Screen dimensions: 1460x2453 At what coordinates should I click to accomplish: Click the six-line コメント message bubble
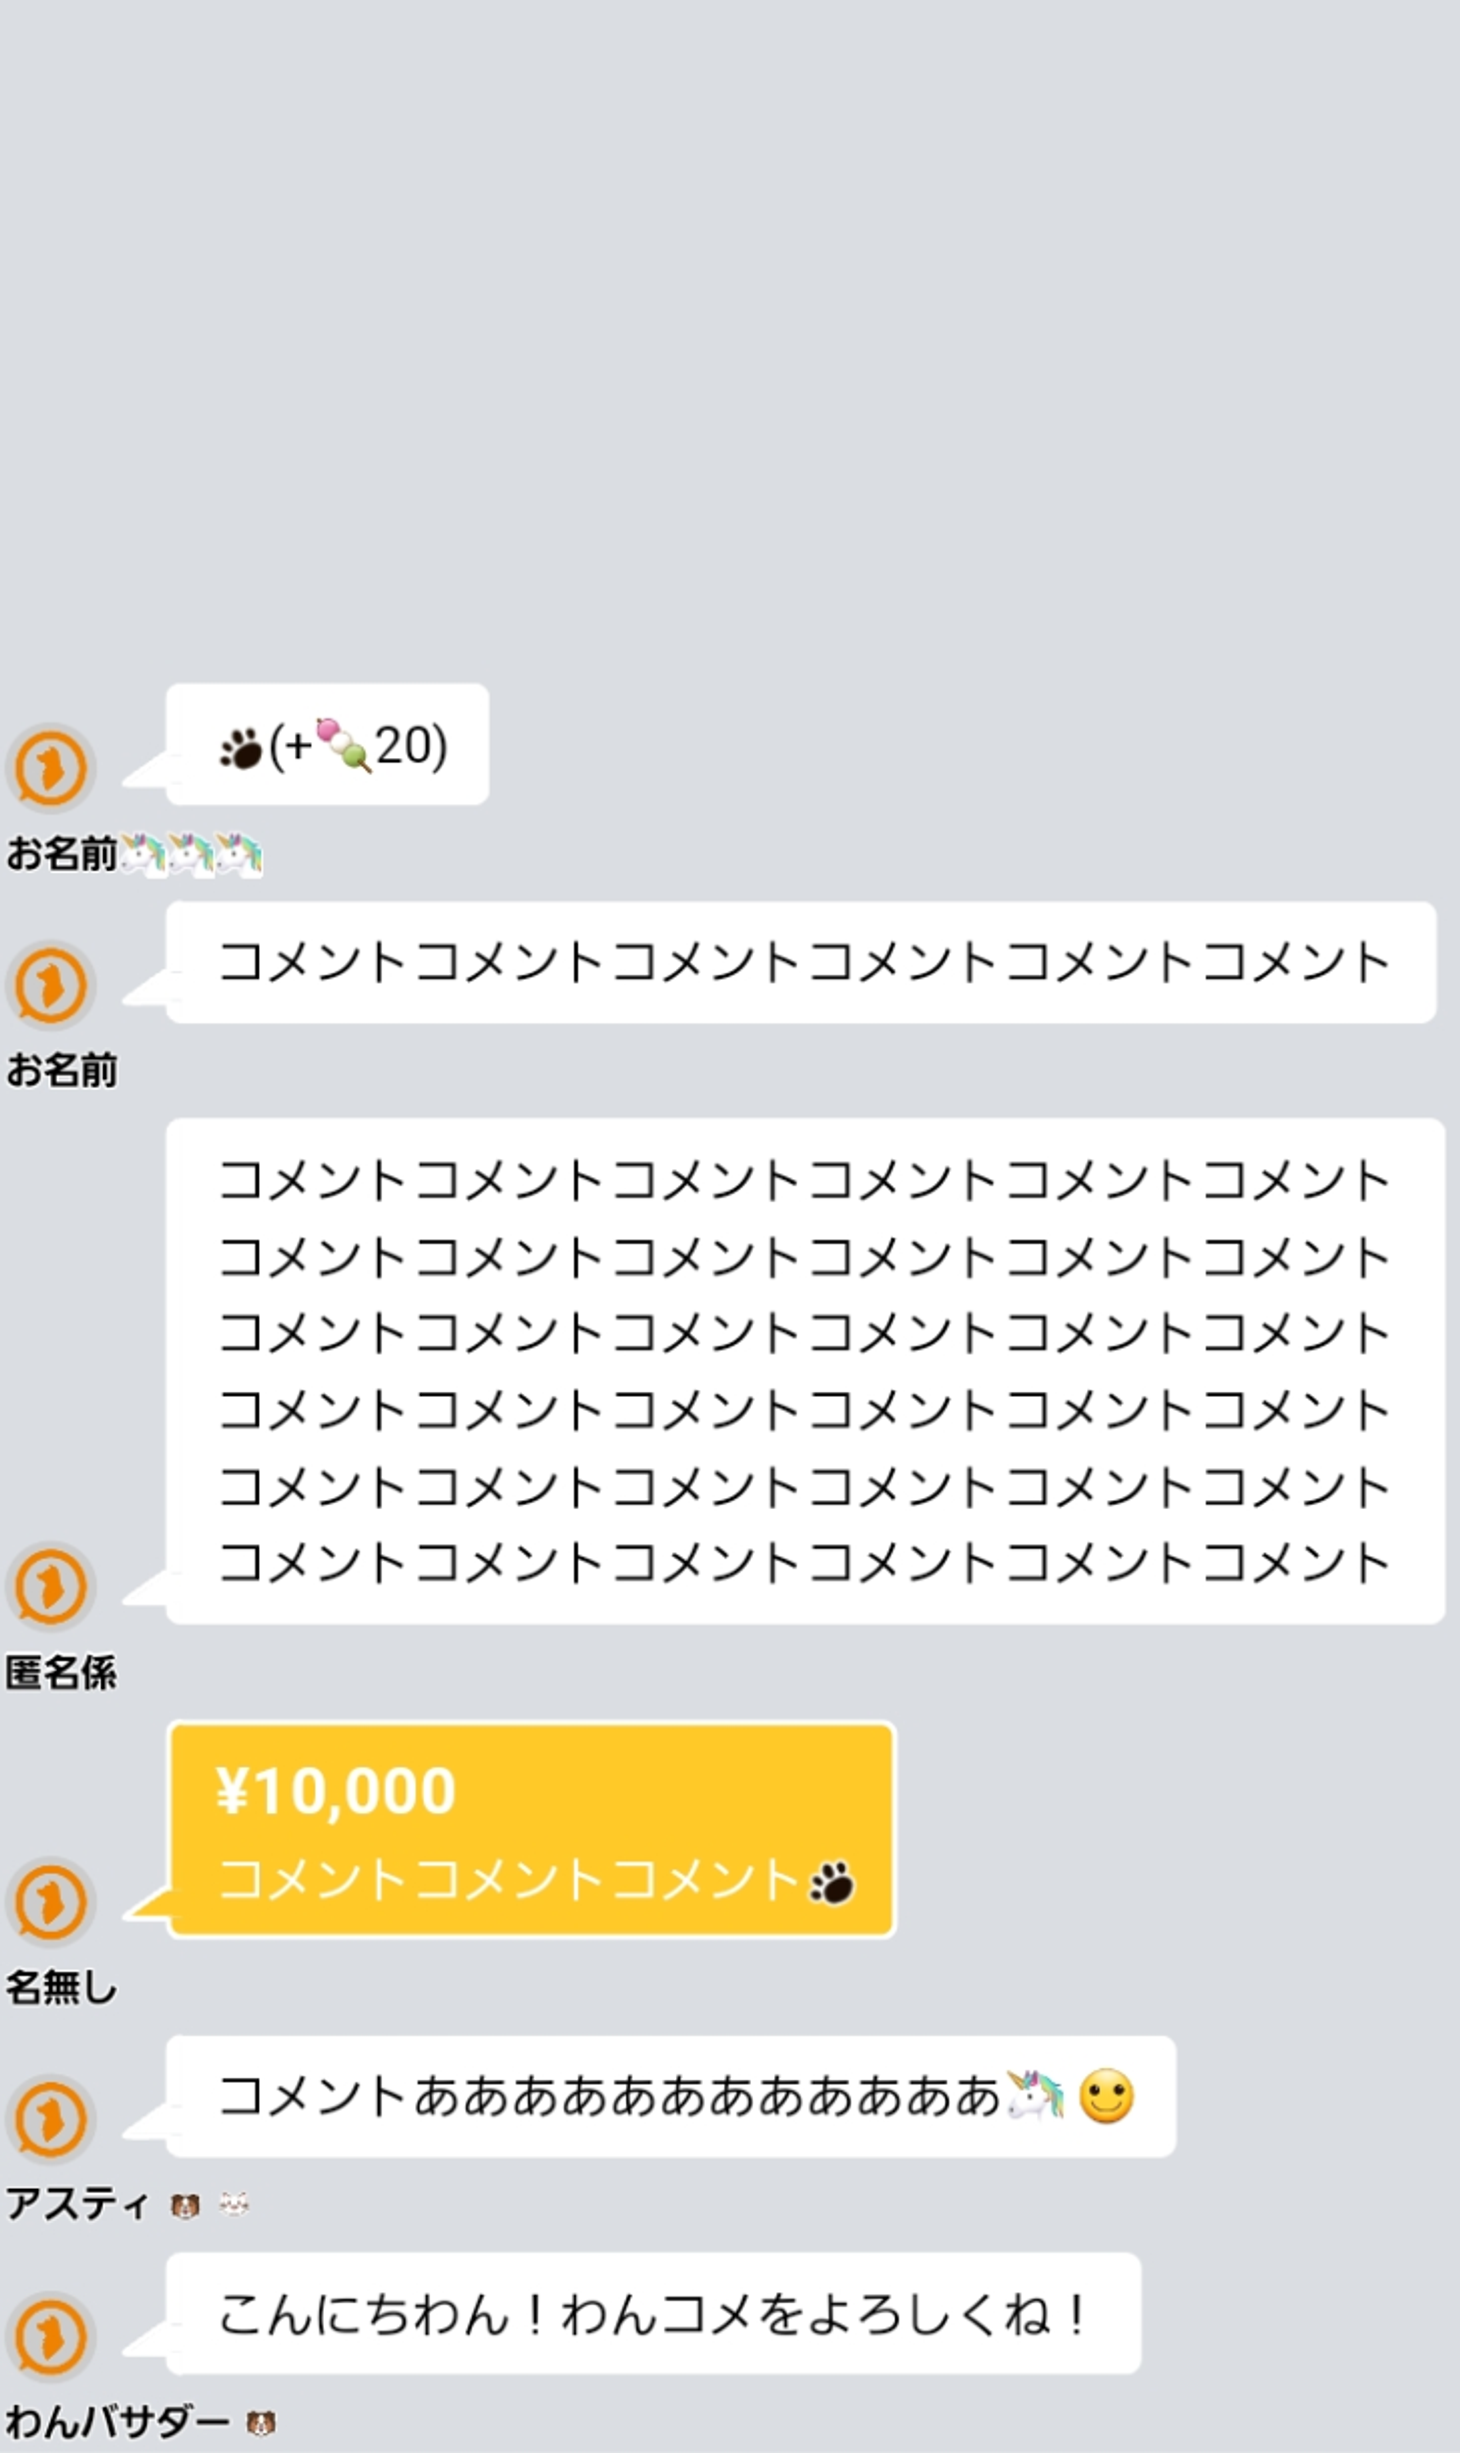point(805,1370)
